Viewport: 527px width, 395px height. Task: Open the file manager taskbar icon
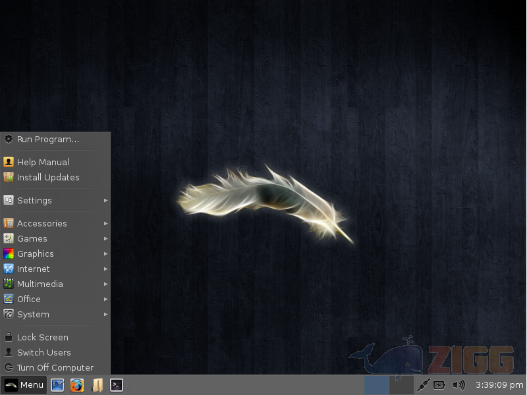97,385
